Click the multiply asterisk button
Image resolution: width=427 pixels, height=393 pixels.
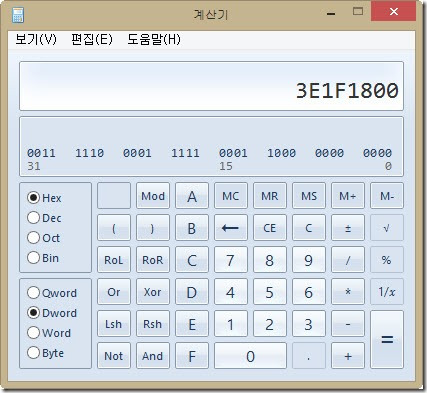[348, 292]
